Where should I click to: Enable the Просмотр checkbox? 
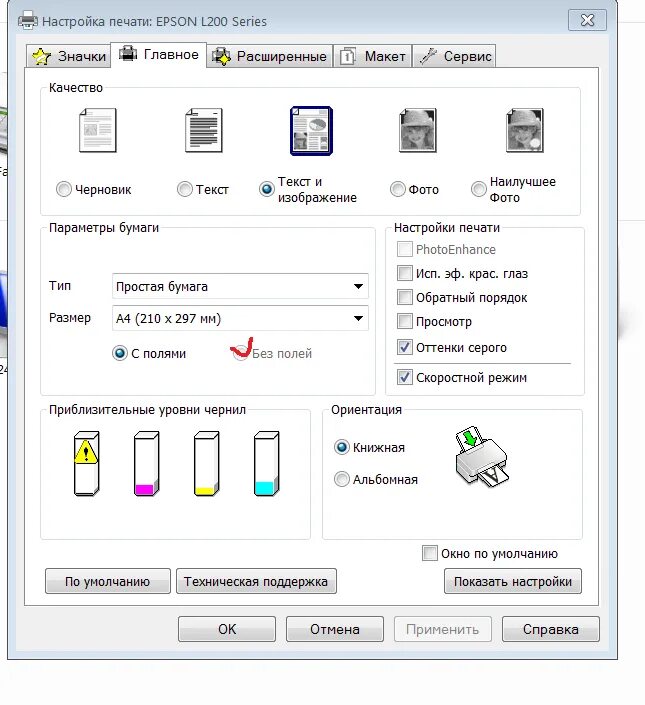click(405, 321)
